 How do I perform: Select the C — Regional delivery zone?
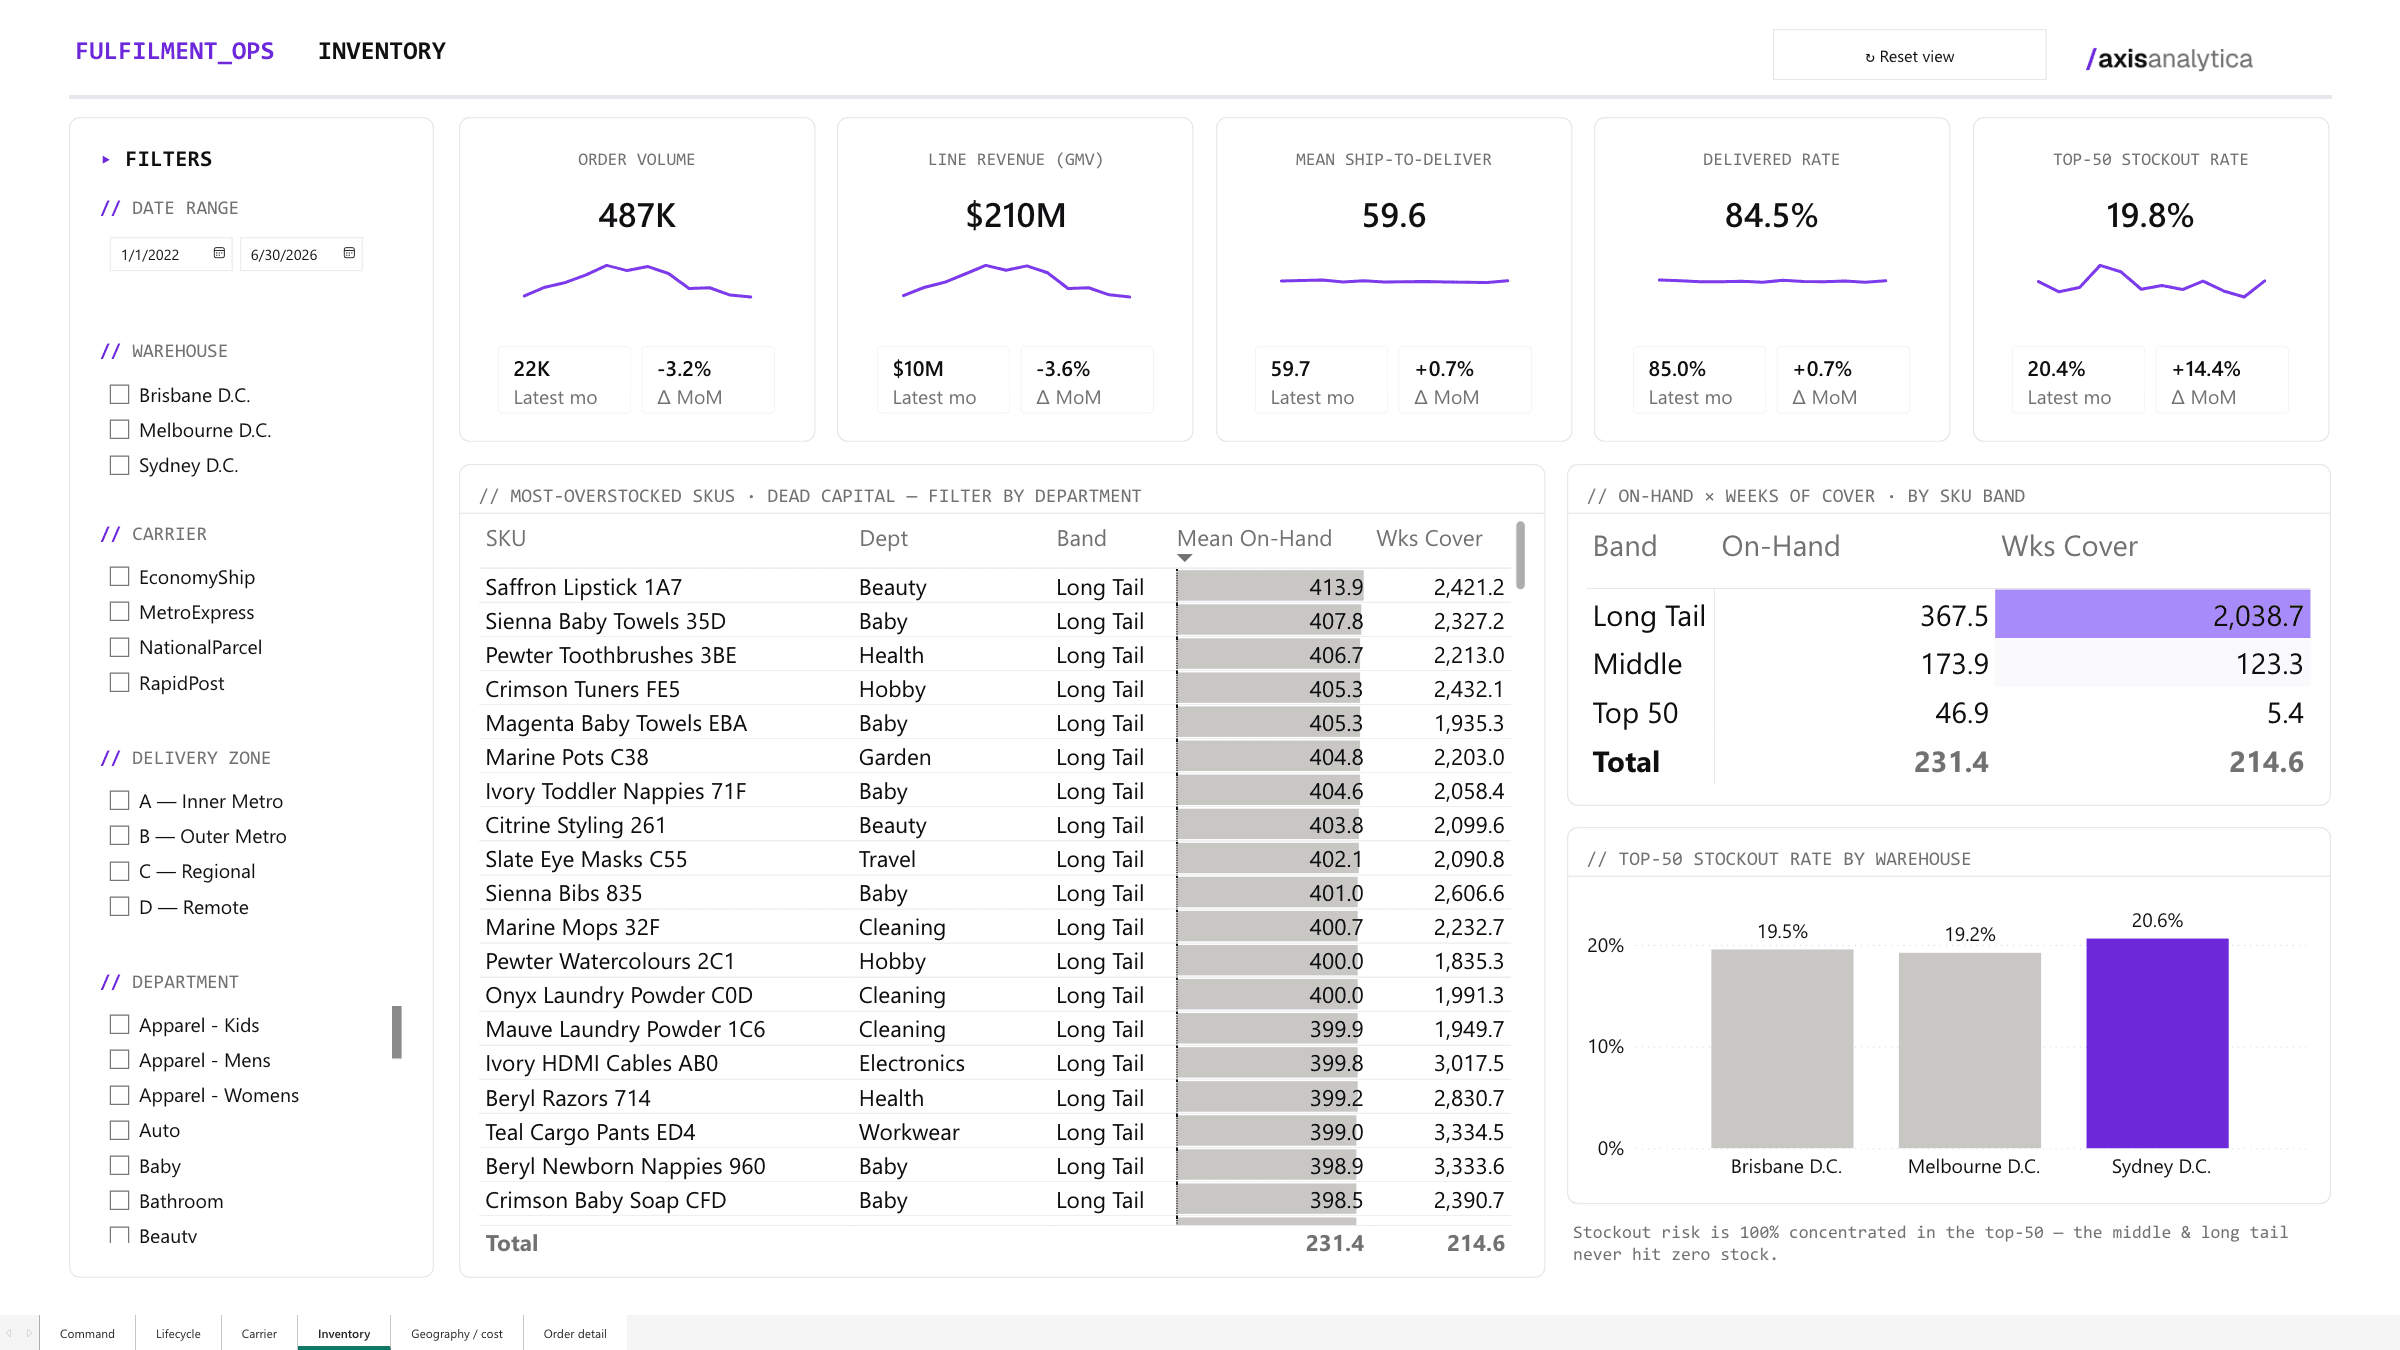(119, 871)
